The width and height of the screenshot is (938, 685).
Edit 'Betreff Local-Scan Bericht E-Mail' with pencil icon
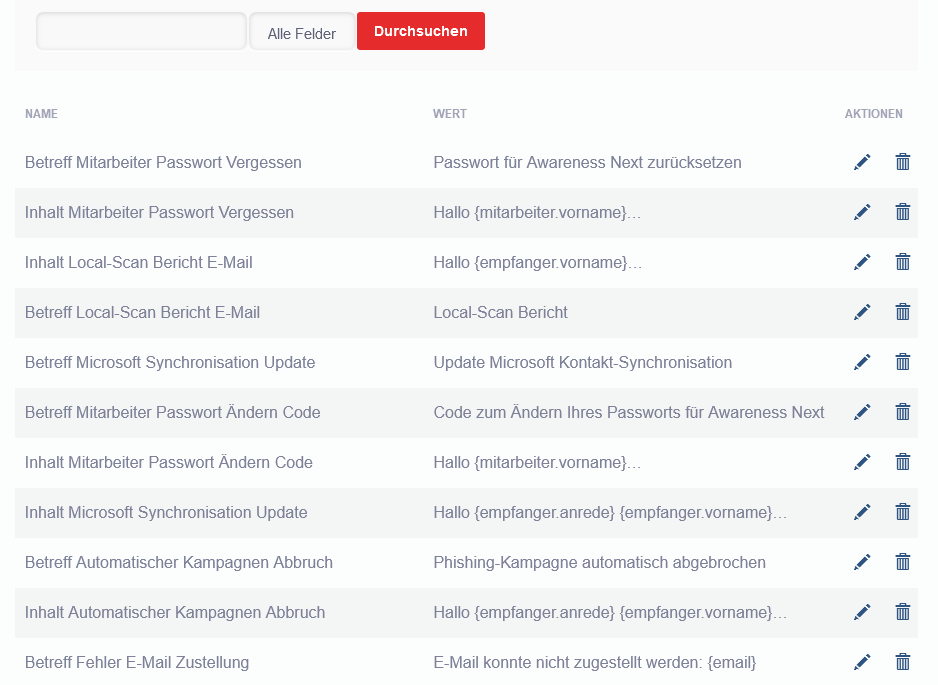[x=862, y=312]
